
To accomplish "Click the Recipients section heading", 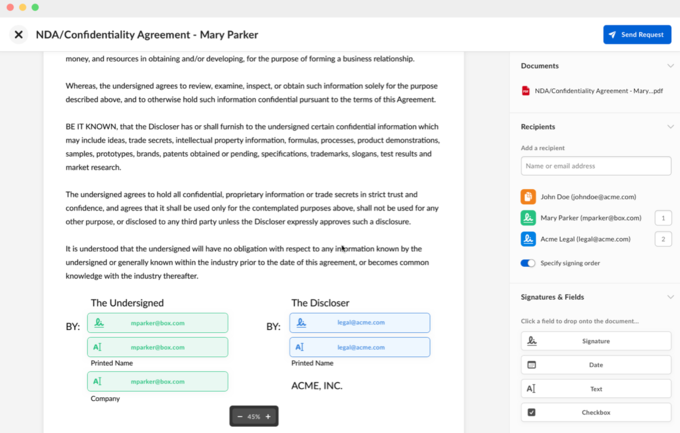I will pos(538,127).
